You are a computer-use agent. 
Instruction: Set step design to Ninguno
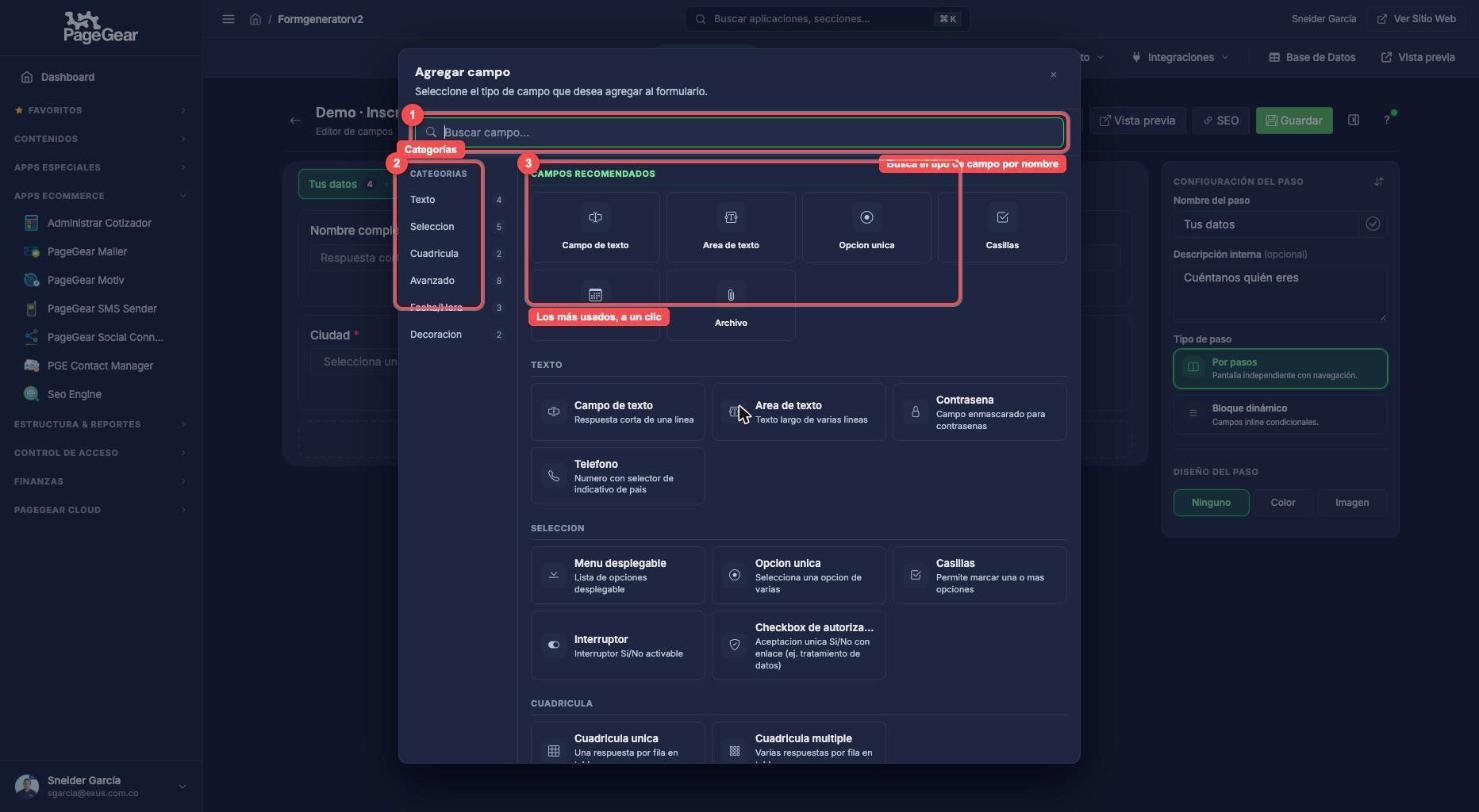click(x=1211, y=502)
